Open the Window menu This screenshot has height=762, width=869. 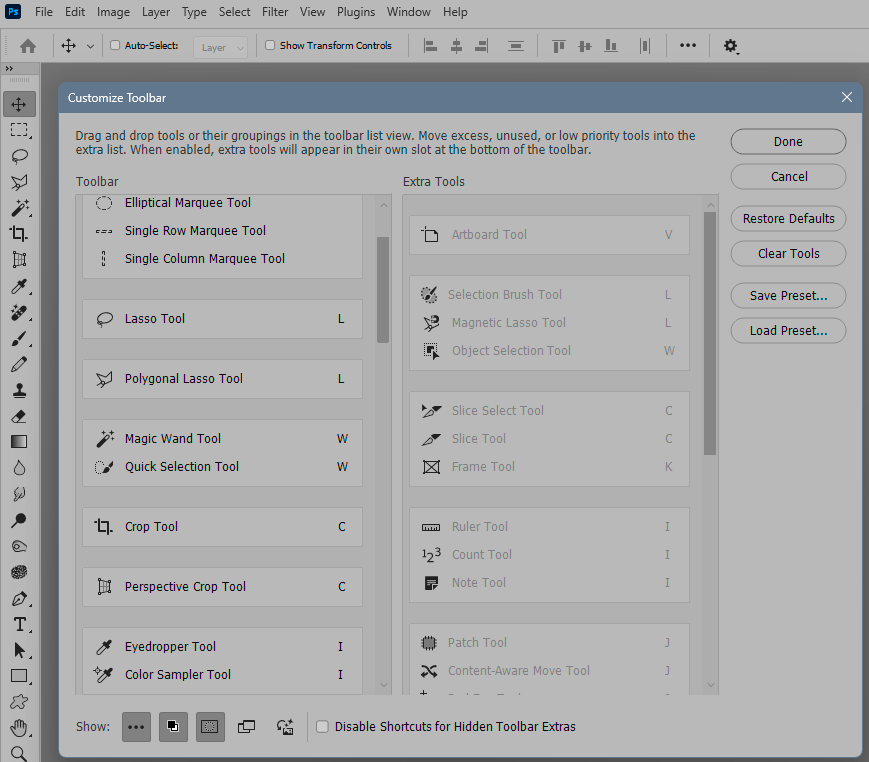[x=408, y=12]
